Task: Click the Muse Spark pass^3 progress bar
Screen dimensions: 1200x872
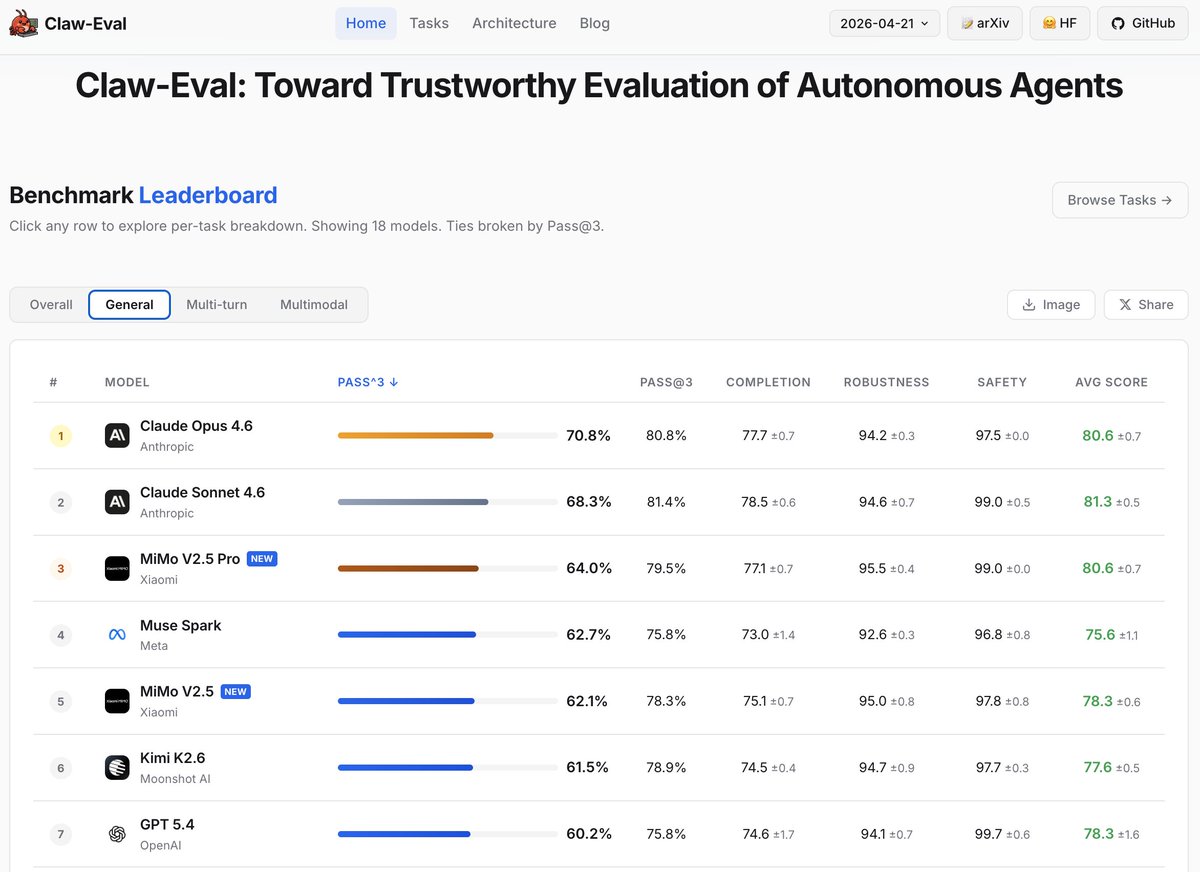Action: tap(448, 635)
